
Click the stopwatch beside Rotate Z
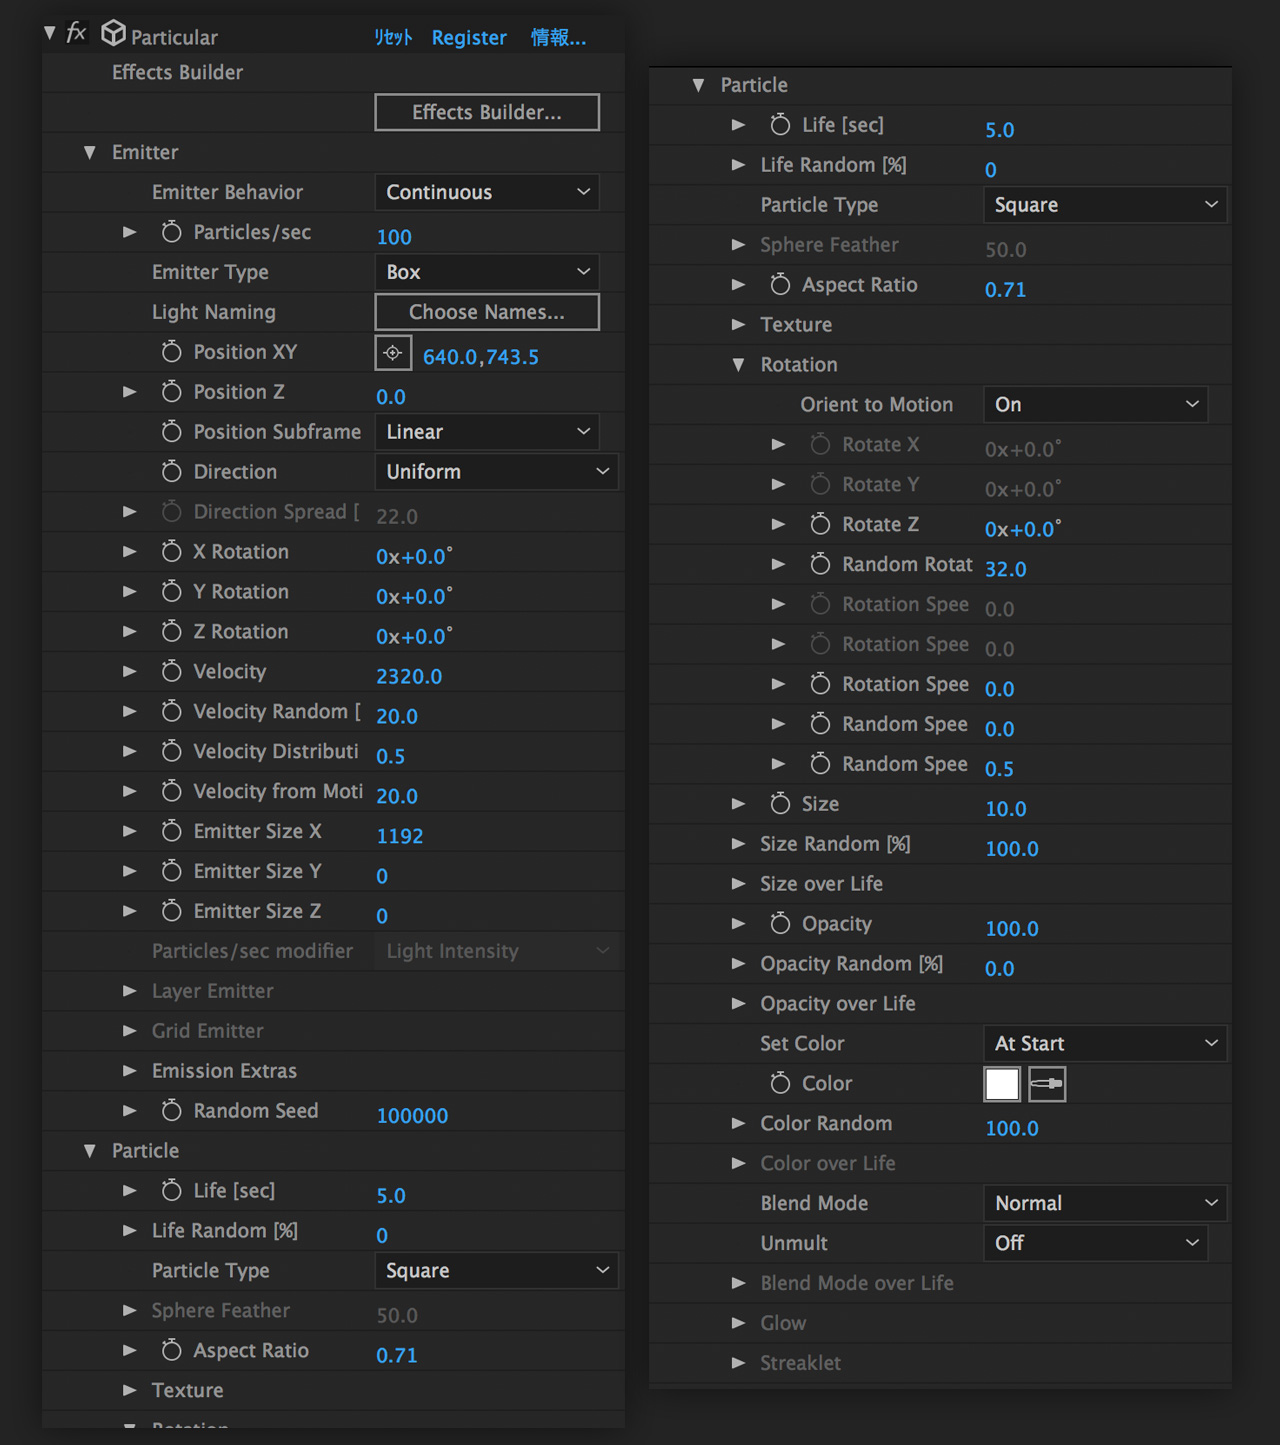pyautogui.click(x=820, y=524)
